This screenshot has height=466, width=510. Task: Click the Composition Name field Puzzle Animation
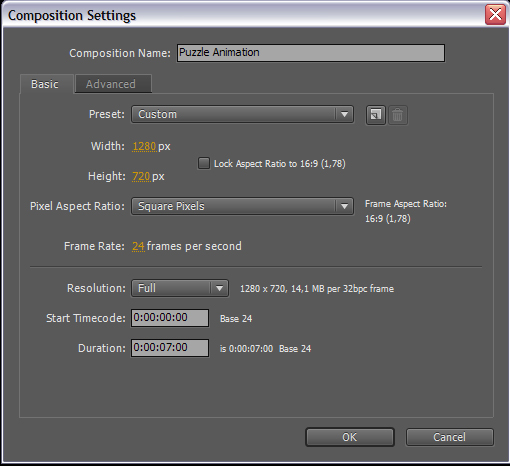(x=311, y=53)
